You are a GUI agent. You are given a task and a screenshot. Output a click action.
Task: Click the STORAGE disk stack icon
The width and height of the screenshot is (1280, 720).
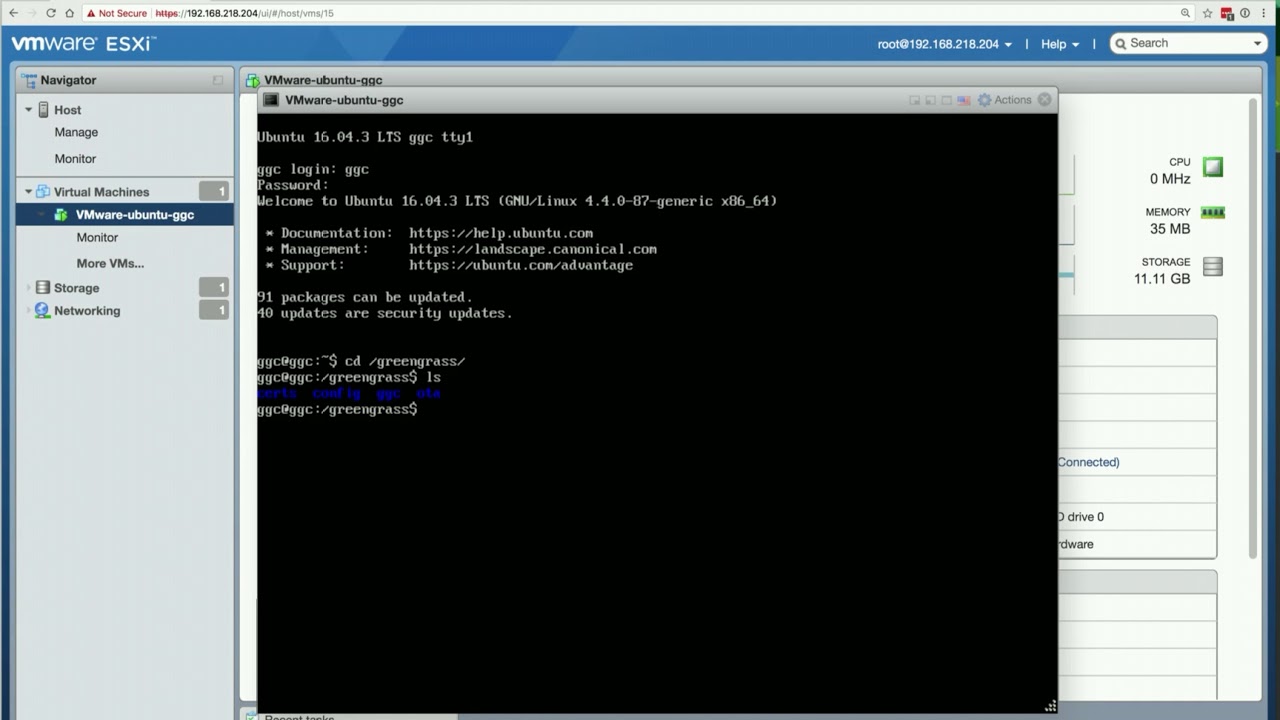[1213, 266]
